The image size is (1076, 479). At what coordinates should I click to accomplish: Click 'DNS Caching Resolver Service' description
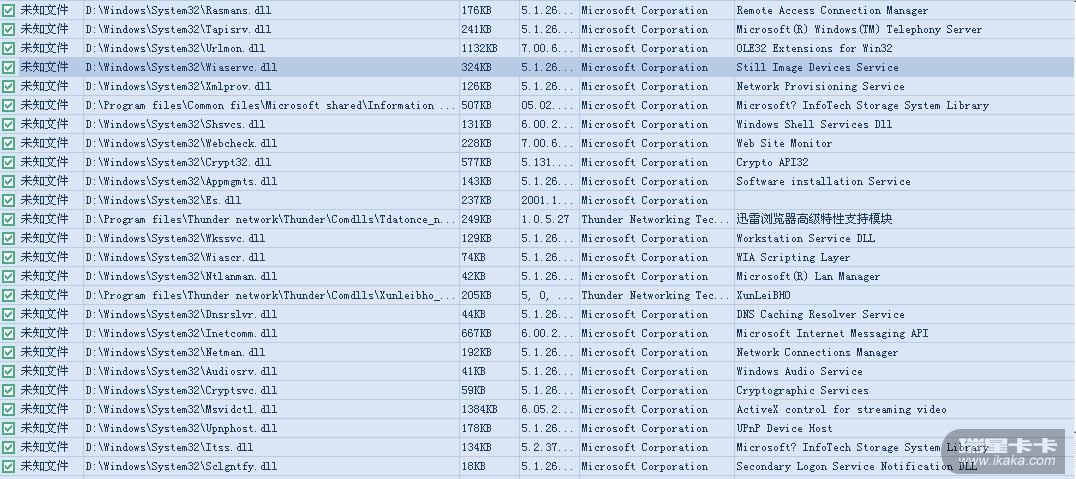tap(821, 314)
